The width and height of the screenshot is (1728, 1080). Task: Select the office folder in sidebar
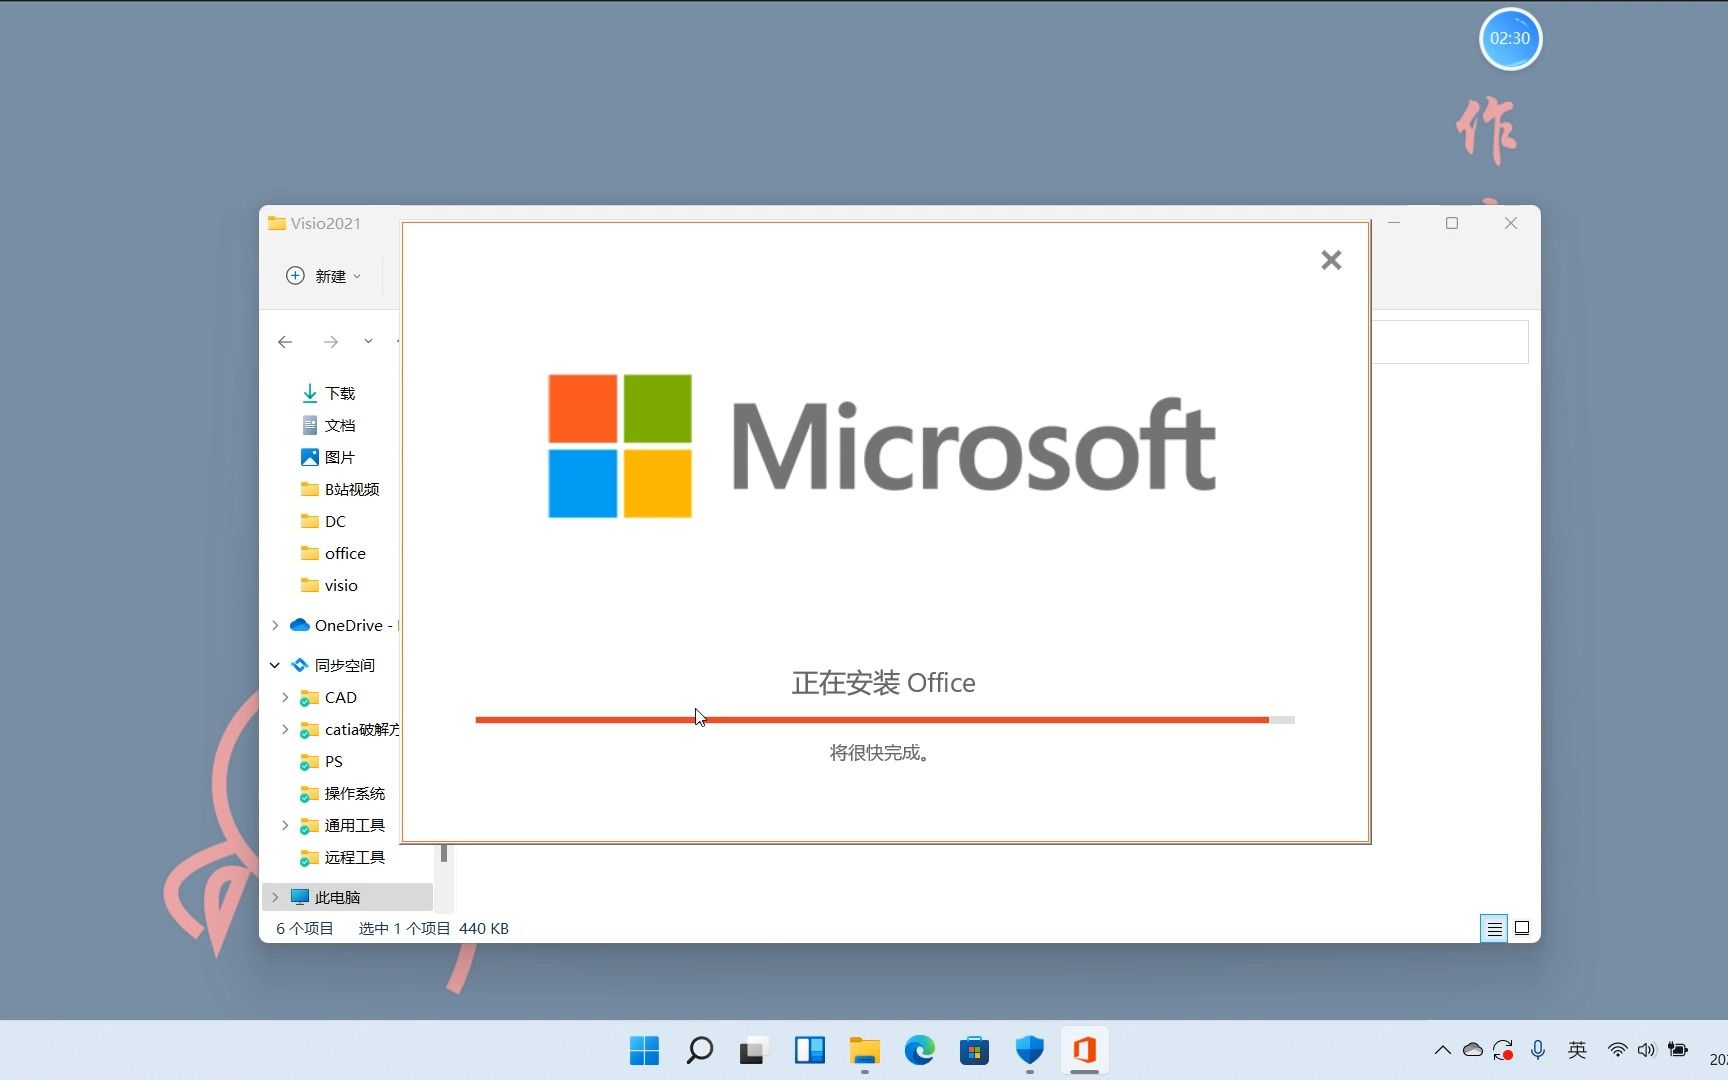coord(333,553)
